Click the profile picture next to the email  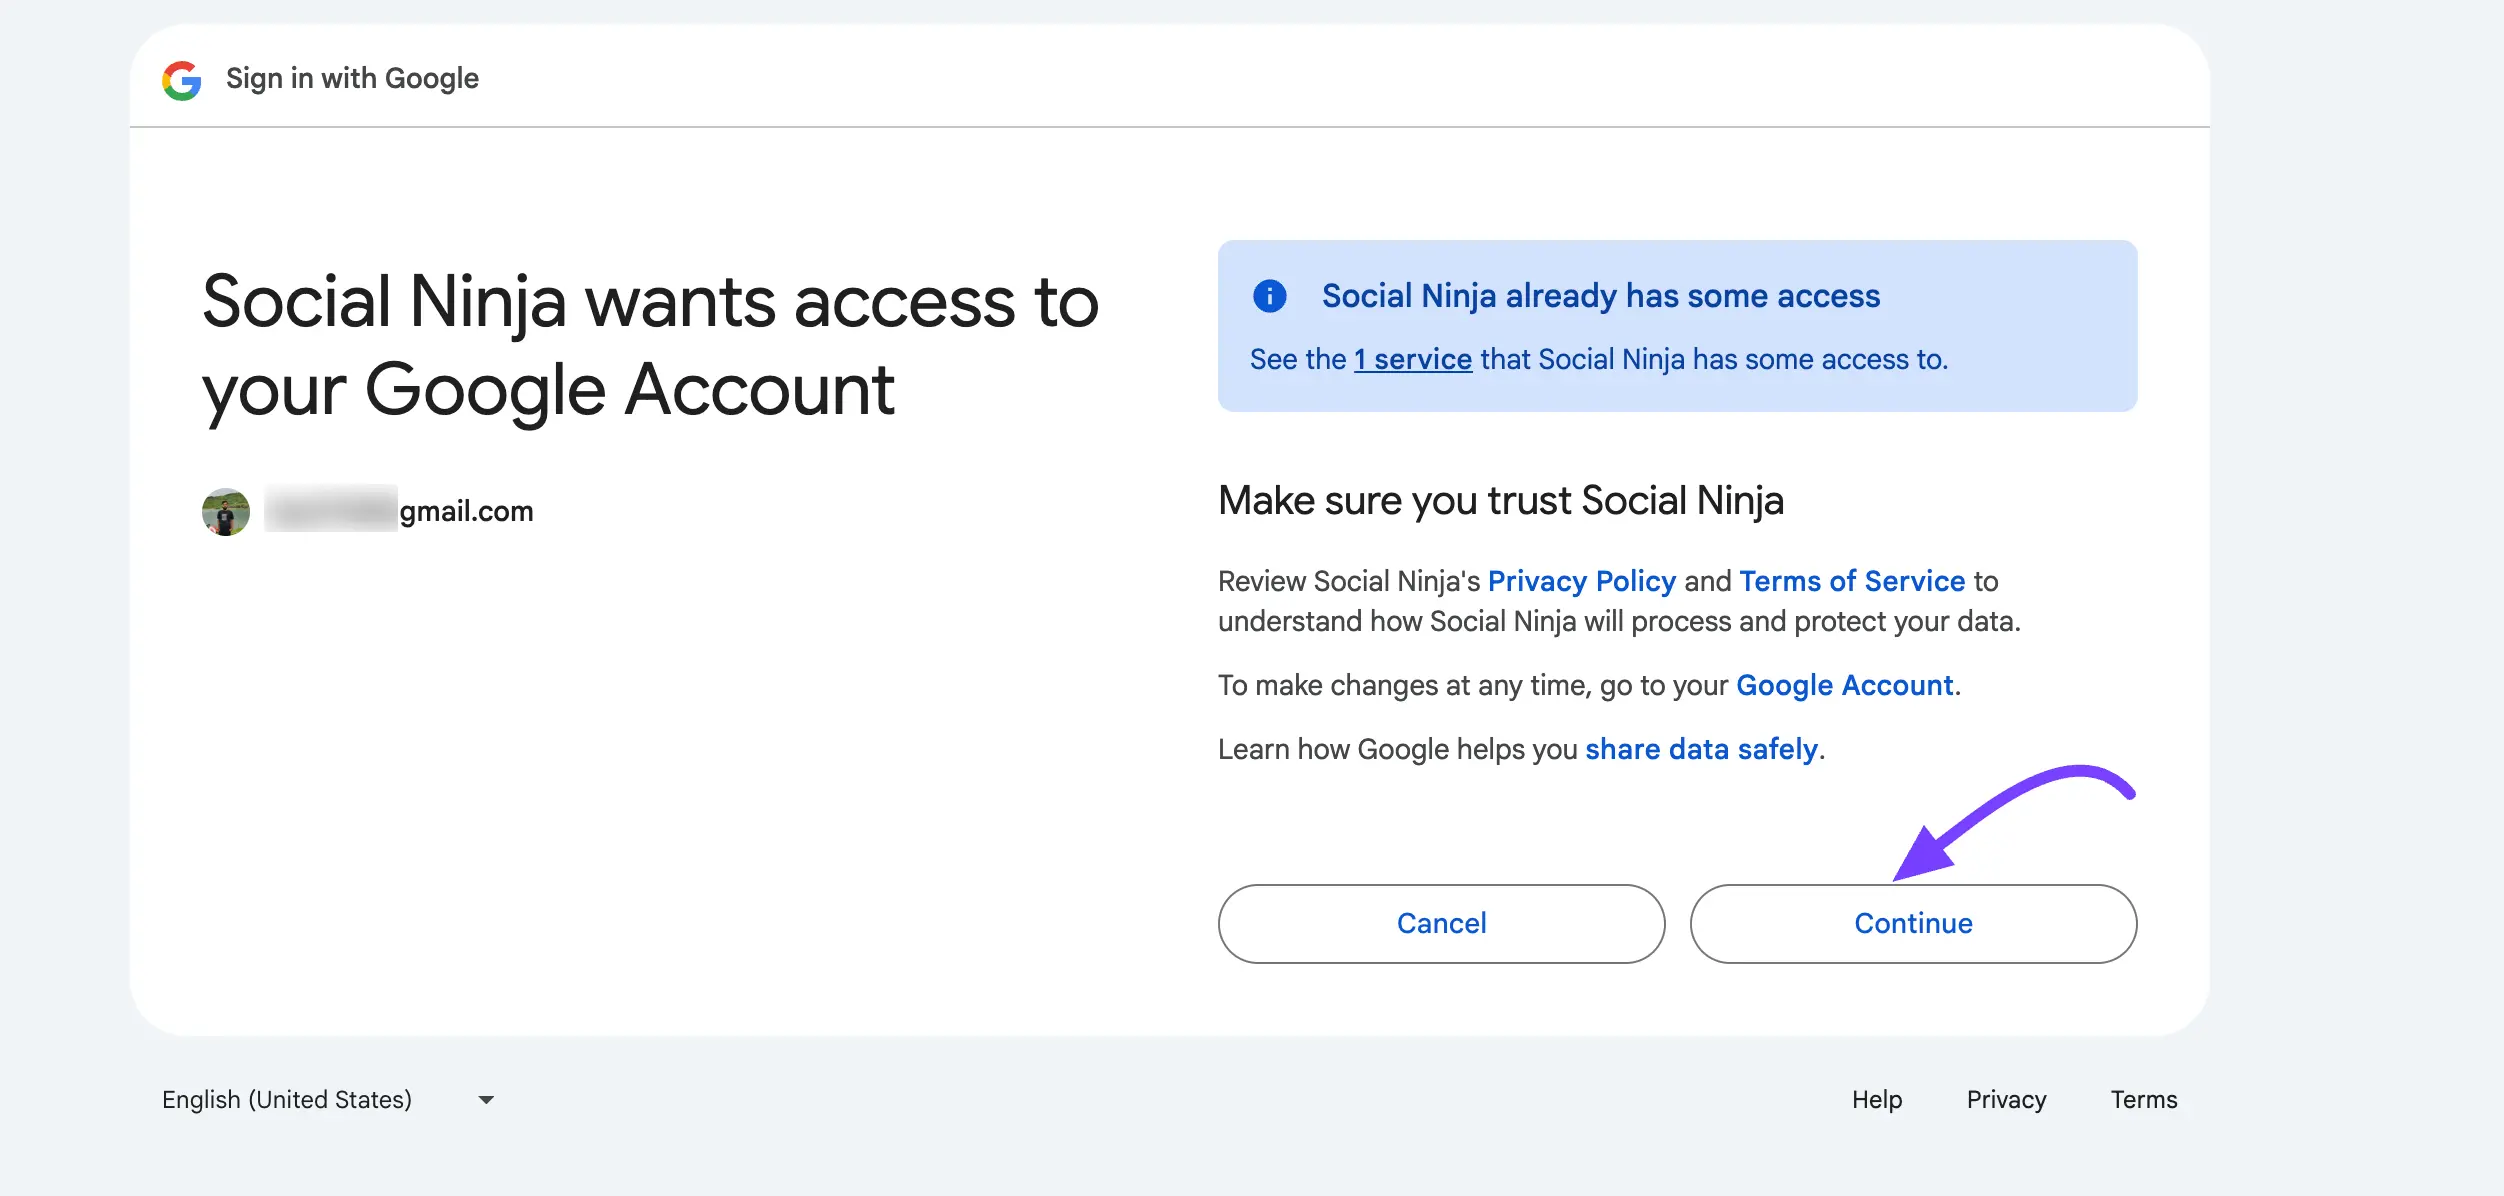225,511
